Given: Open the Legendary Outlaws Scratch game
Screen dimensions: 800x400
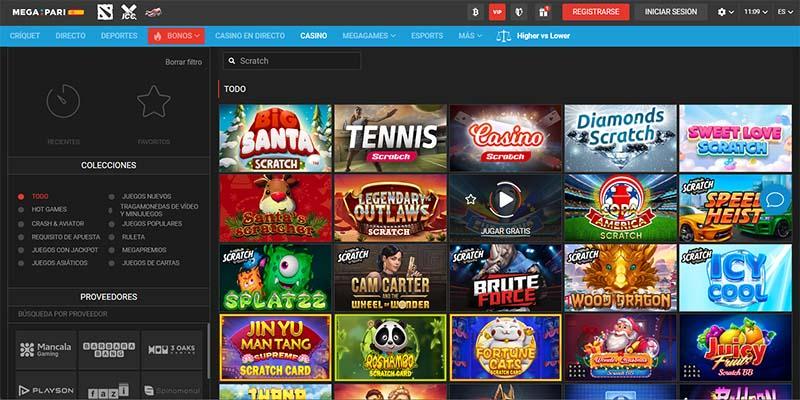Looking at the screenshot, I should 390,208.
